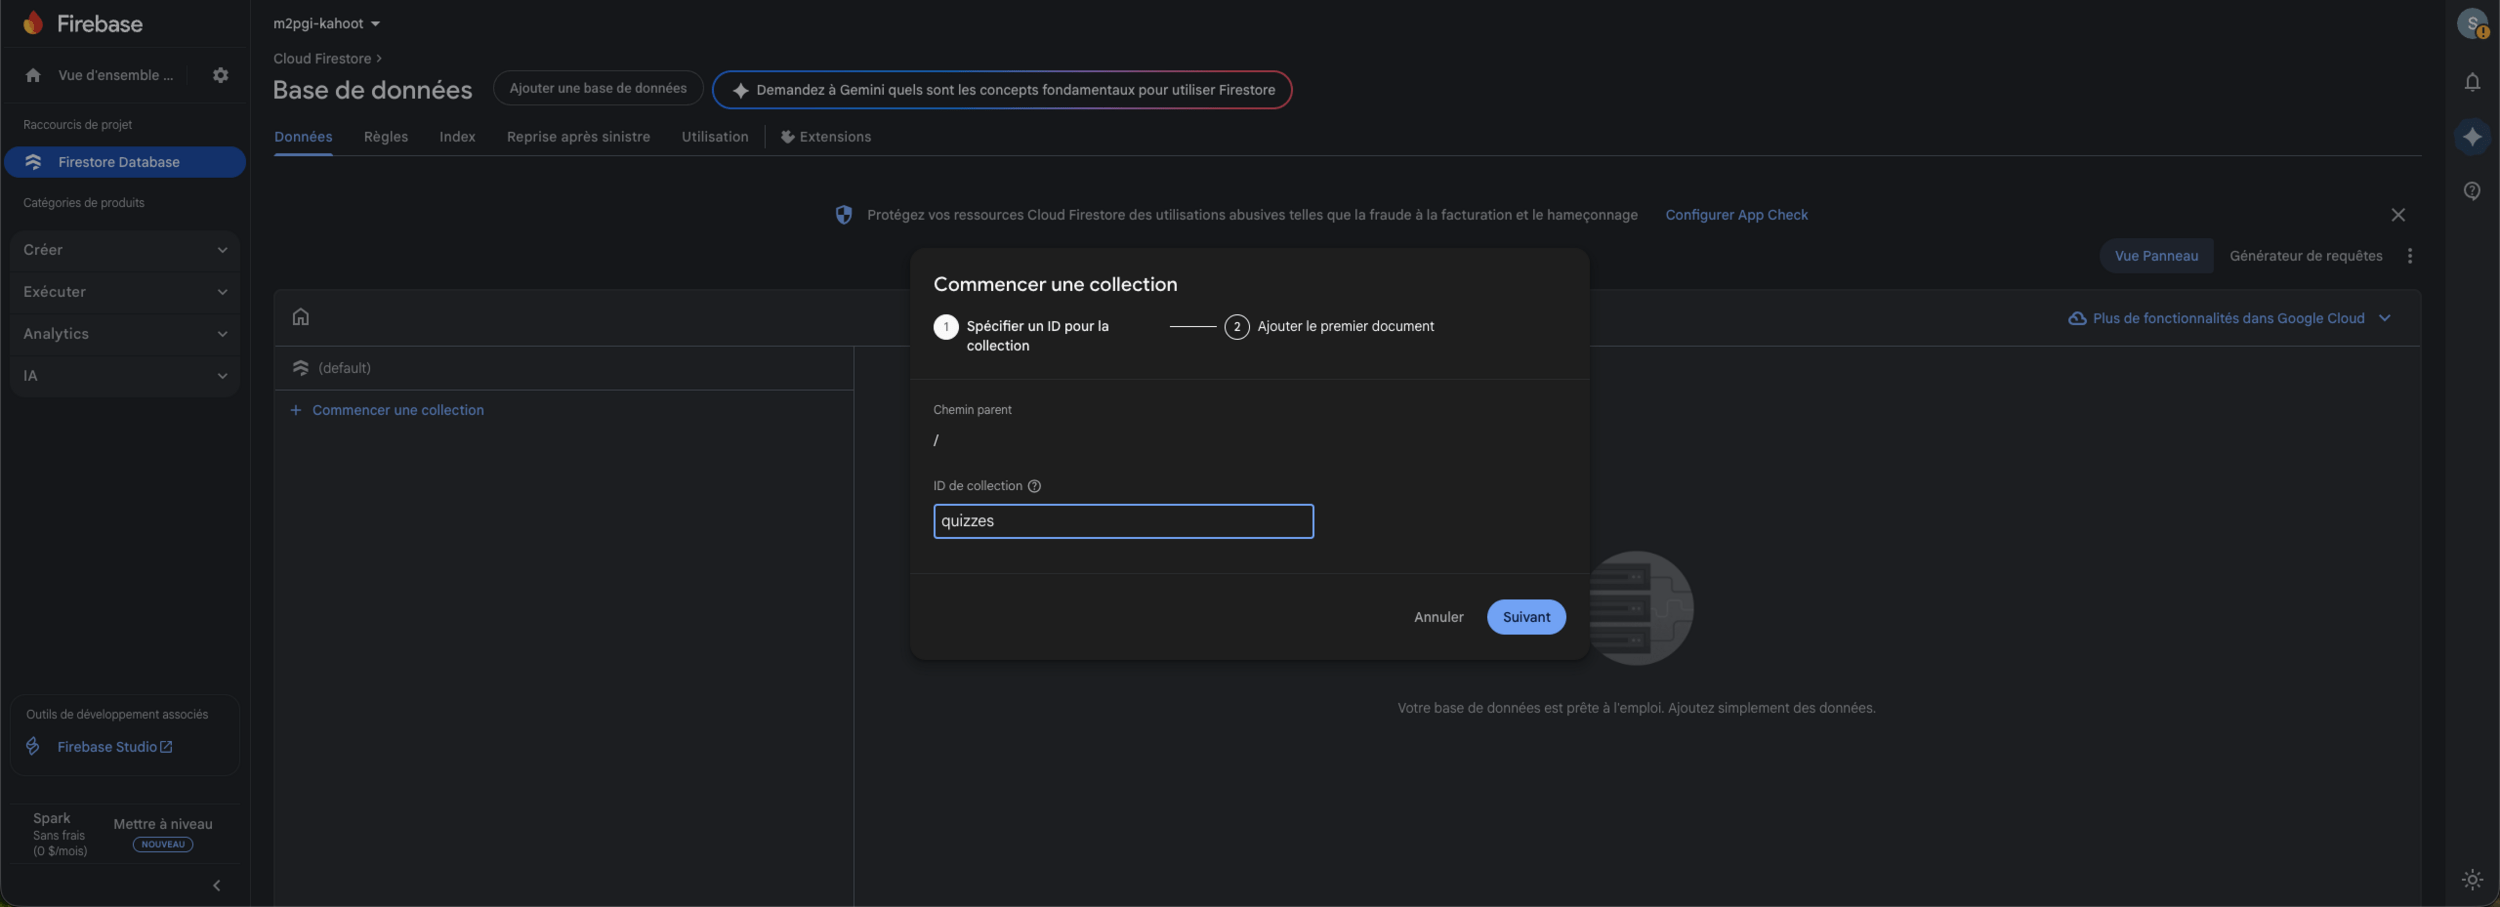The width and height of the screenshot is (2500, 907).
Task: Select Générateur de requêtes view
Action: [x=2306, y=256]
